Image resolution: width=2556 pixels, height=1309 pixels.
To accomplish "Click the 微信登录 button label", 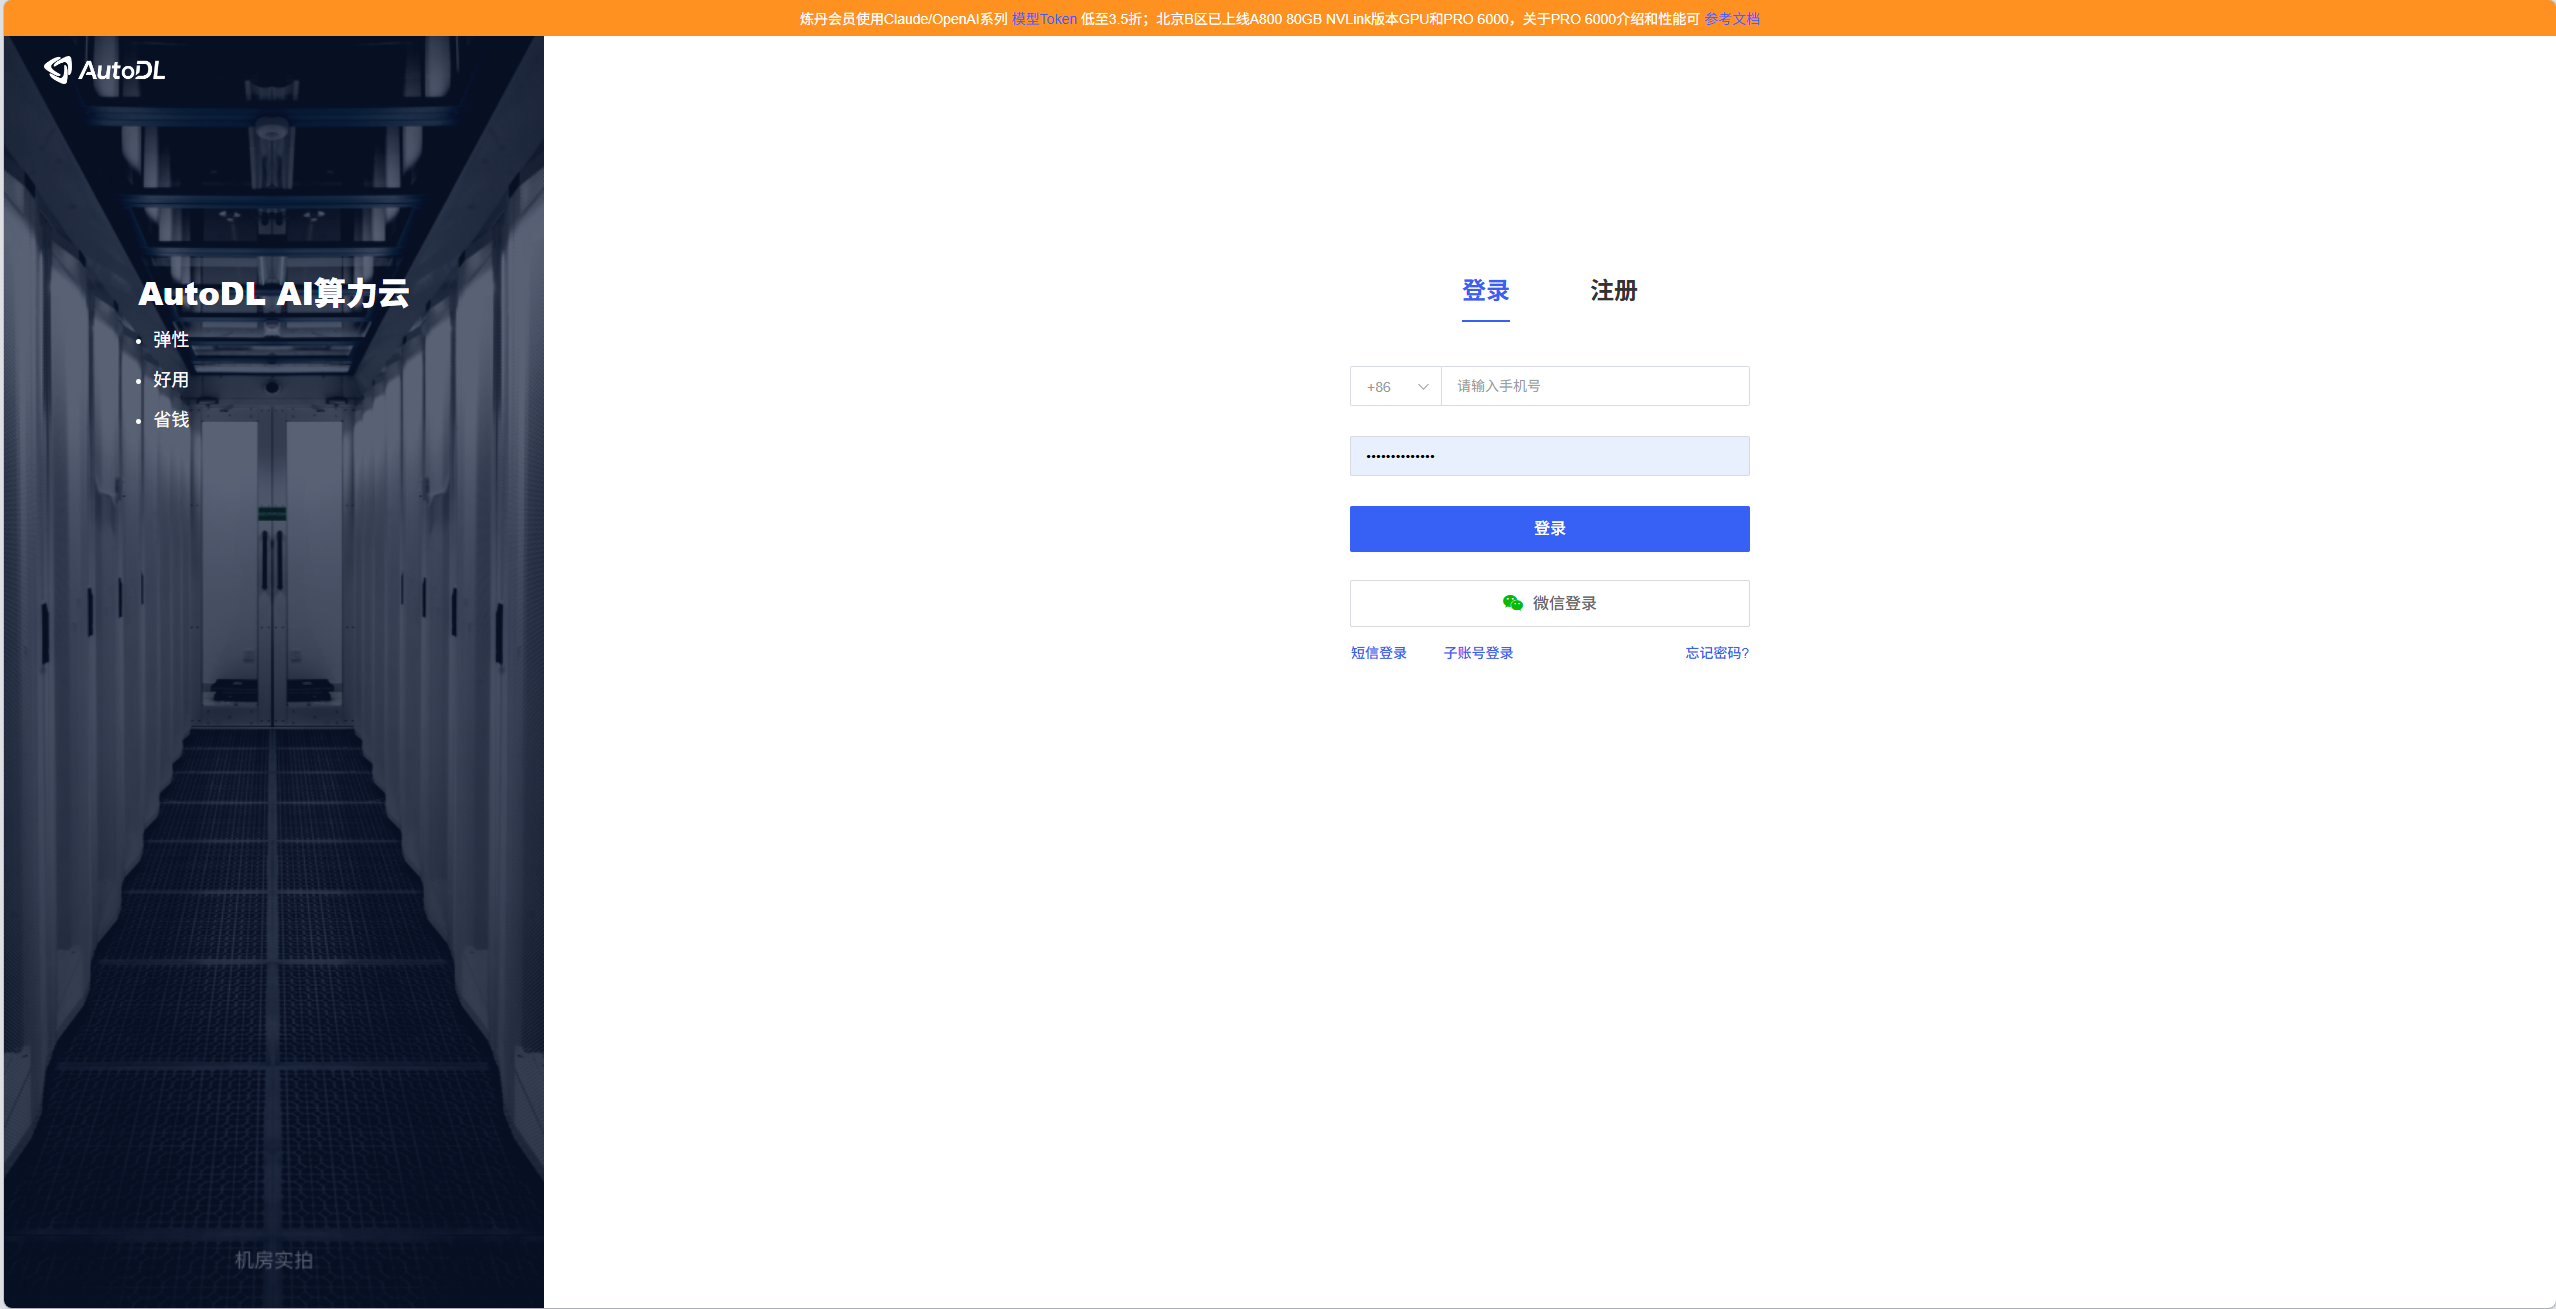I will (x=1564, y=603).
